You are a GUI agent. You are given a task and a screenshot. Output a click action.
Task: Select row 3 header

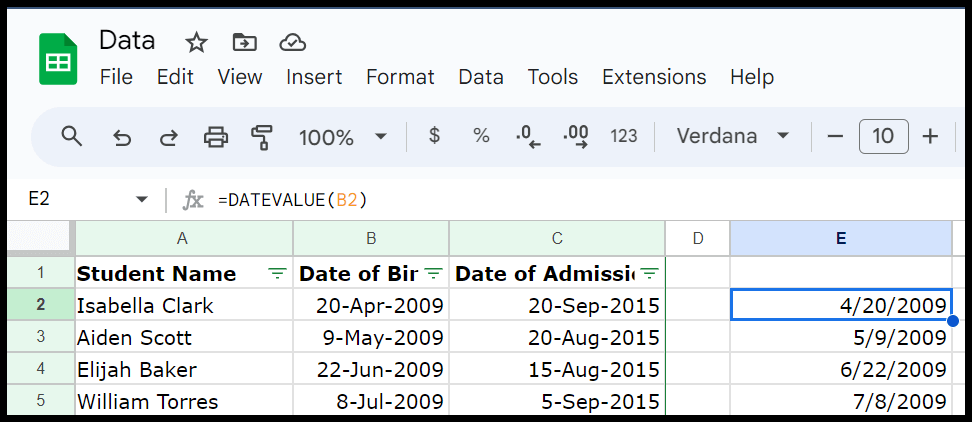click(x=41, y=337)
